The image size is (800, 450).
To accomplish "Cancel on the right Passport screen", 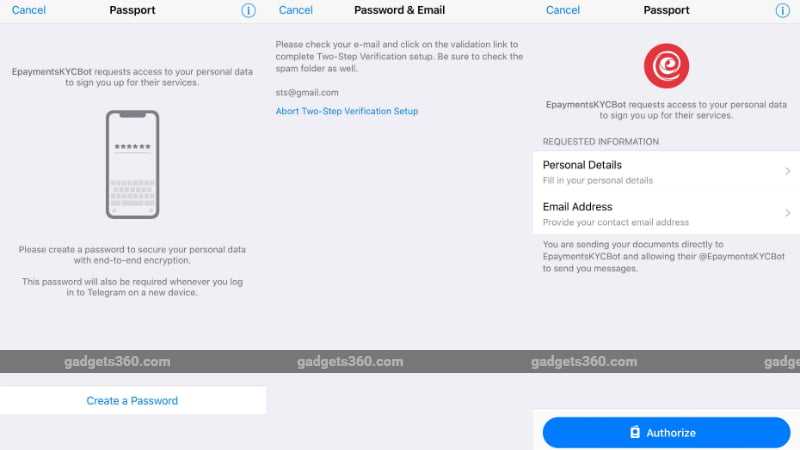I will [563, 10].
